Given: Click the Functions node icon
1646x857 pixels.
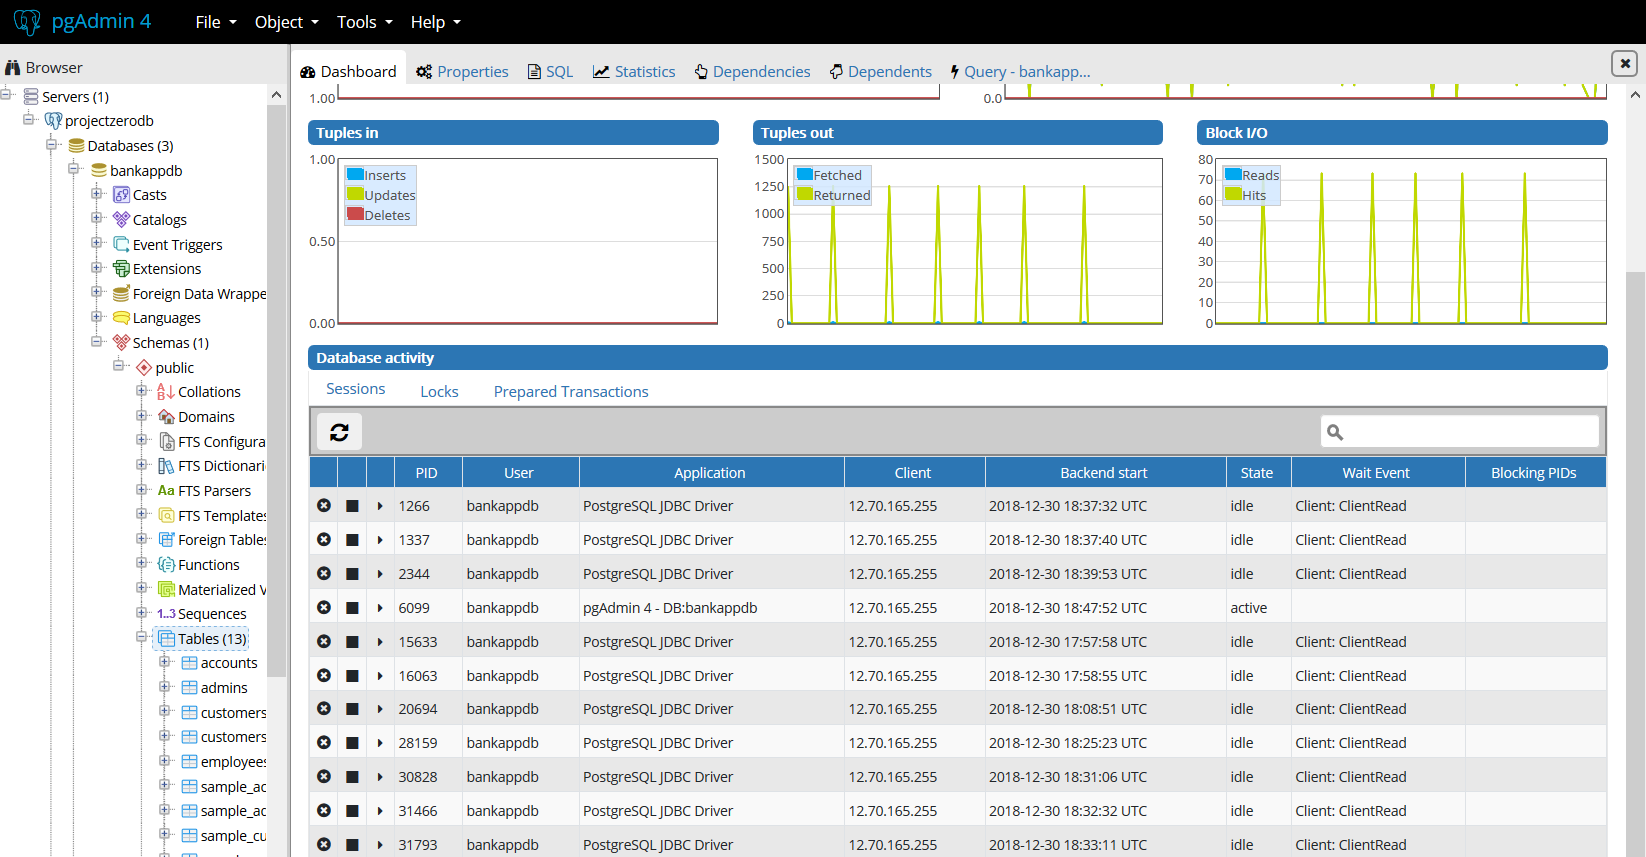Looking at the screenshot, I should pyautogui.click(x=167, y=565).
